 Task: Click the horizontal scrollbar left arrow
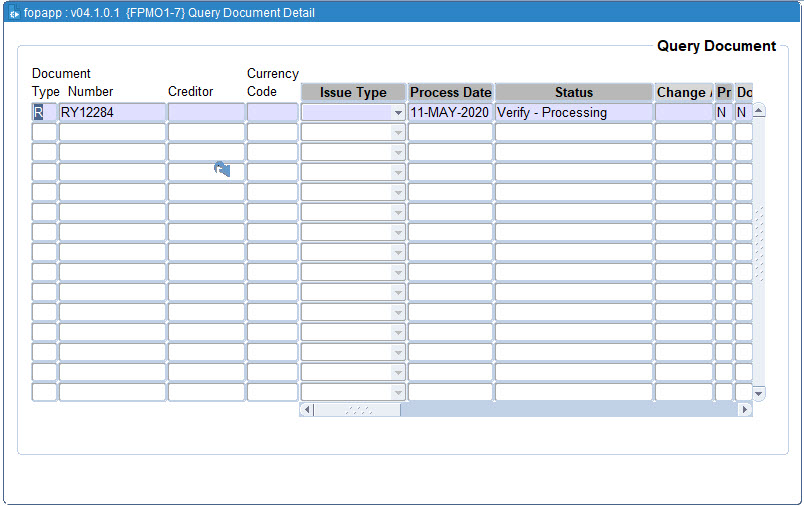coord(307,410)
